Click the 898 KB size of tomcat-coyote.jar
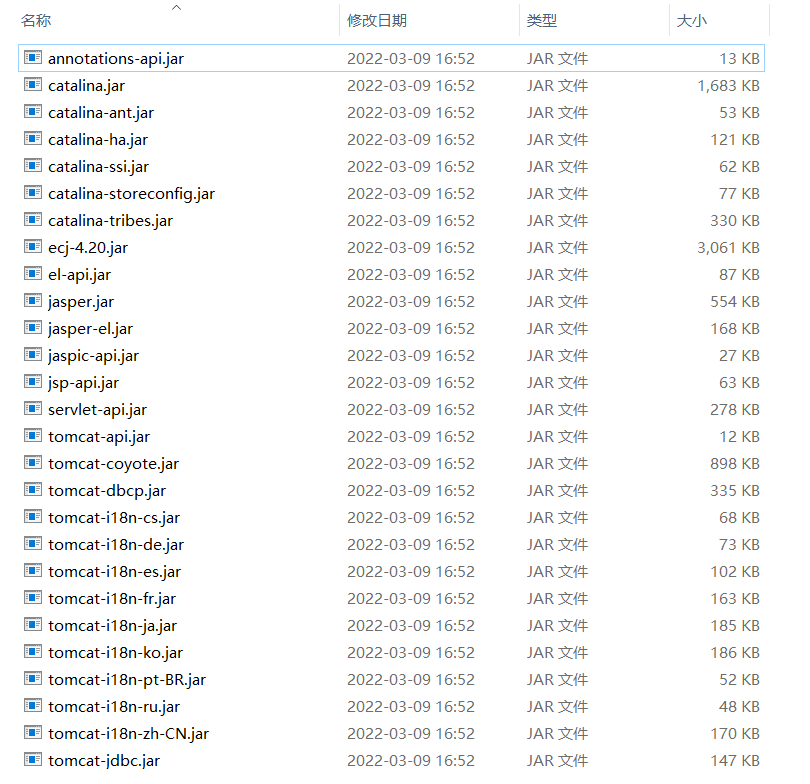 click(x=735, y=463)
